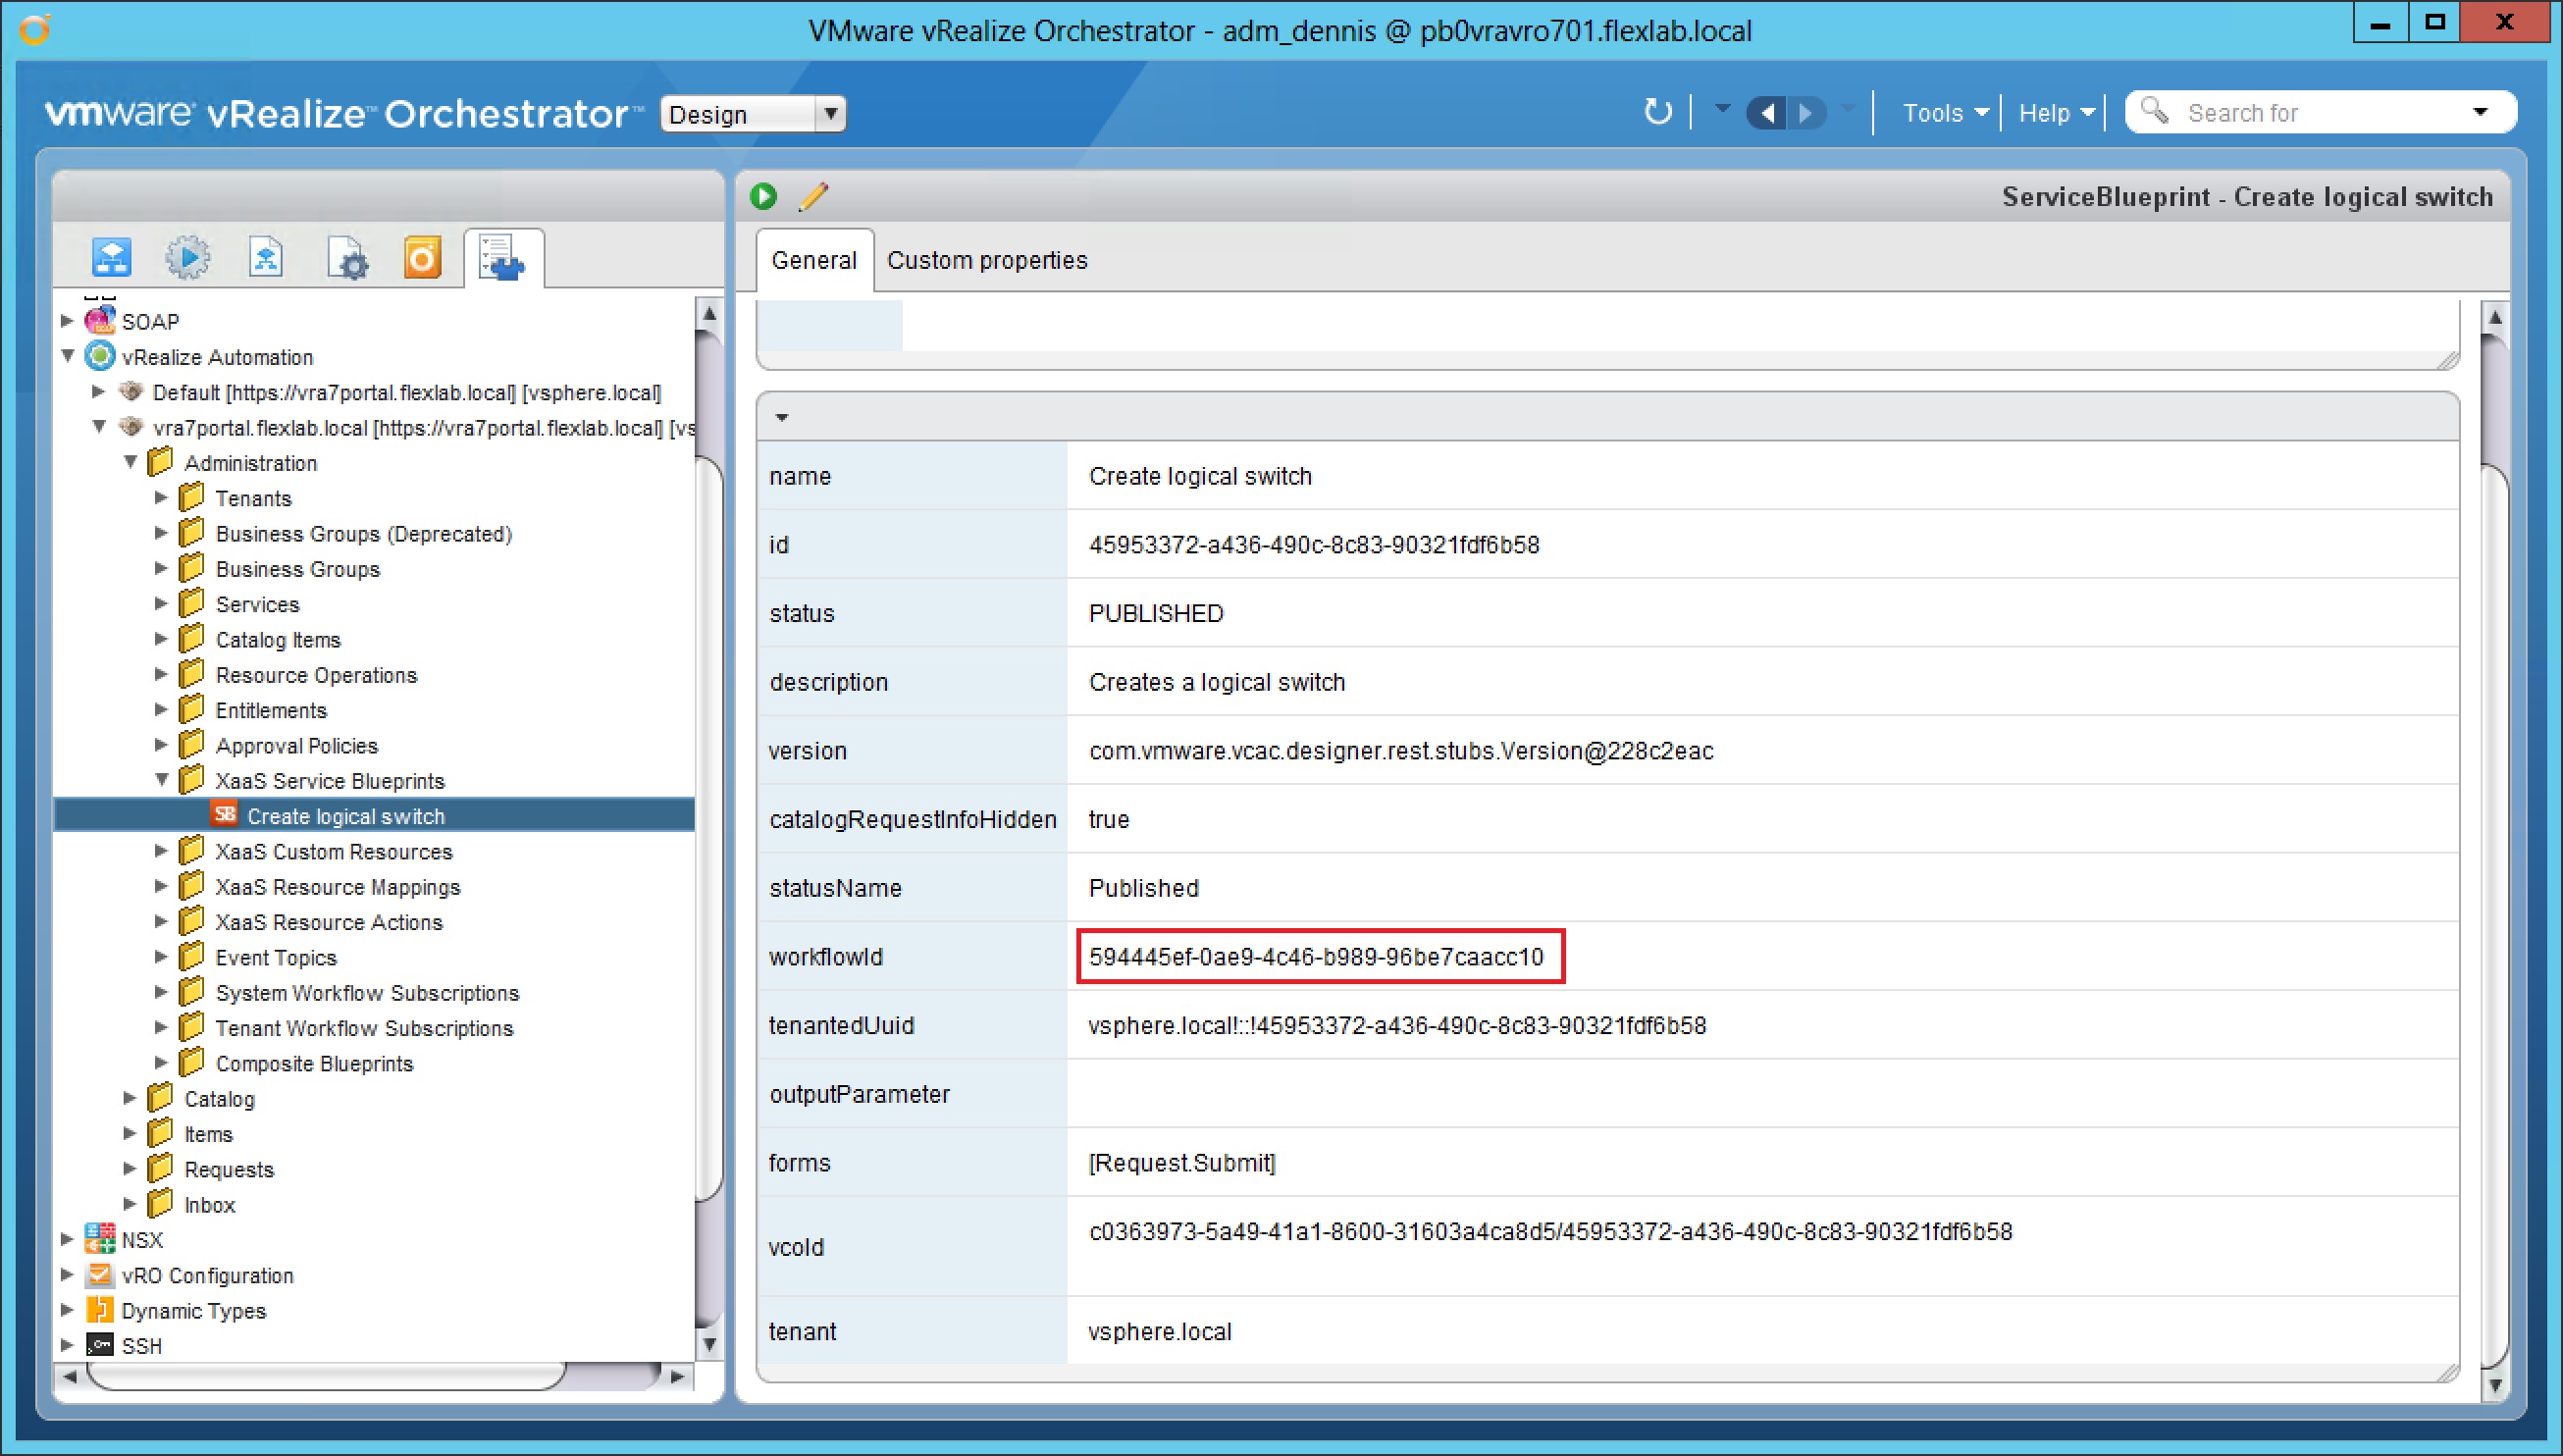Click the SB service blueprint icon
Viewport: 2563px width, 1456px height.
(x=225, y=815)
